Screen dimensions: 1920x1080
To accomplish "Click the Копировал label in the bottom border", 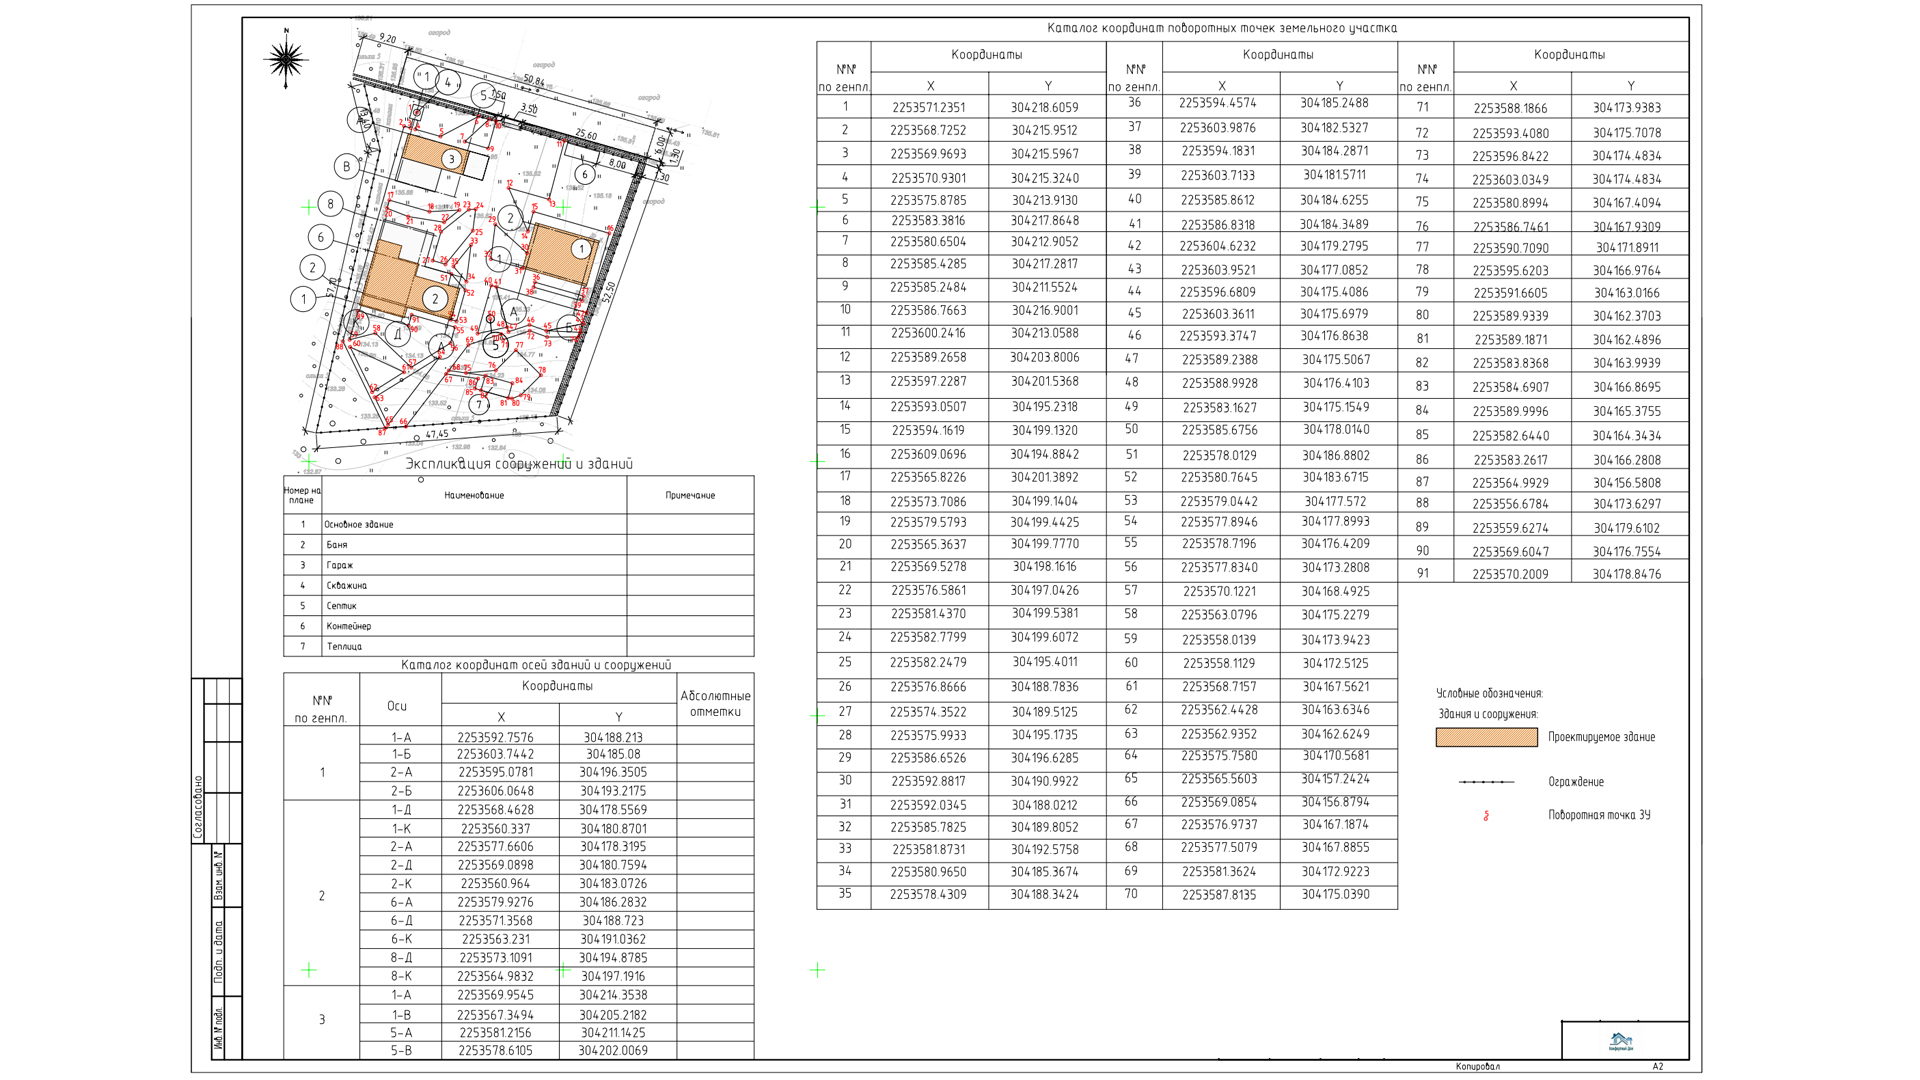I will [x=1477, y=1067].
